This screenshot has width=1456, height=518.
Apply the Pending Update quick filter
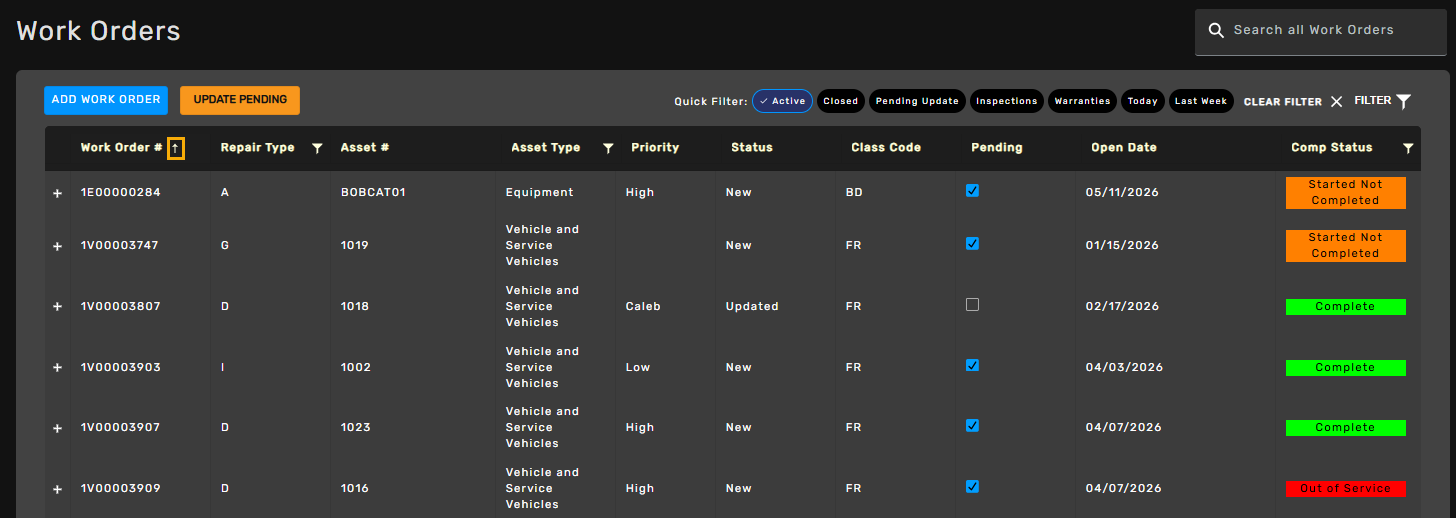(x=917, y=101)
